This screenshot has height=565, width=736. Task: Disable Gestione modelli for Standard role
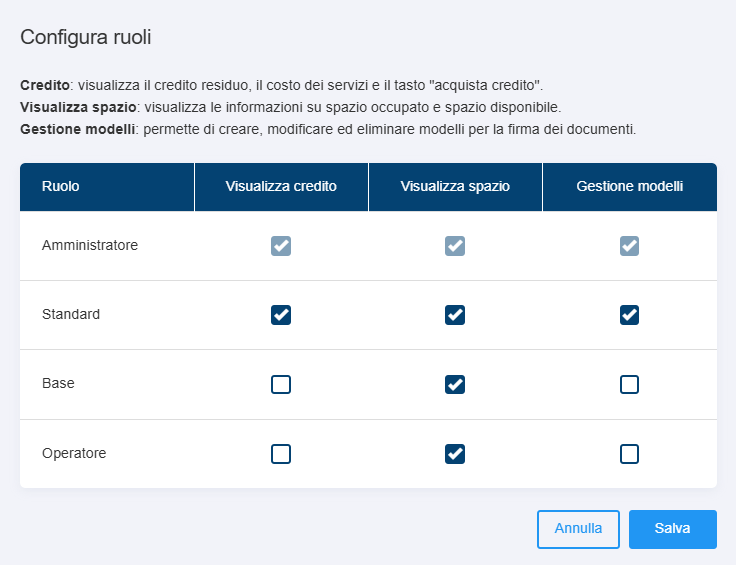pos(629,315)
